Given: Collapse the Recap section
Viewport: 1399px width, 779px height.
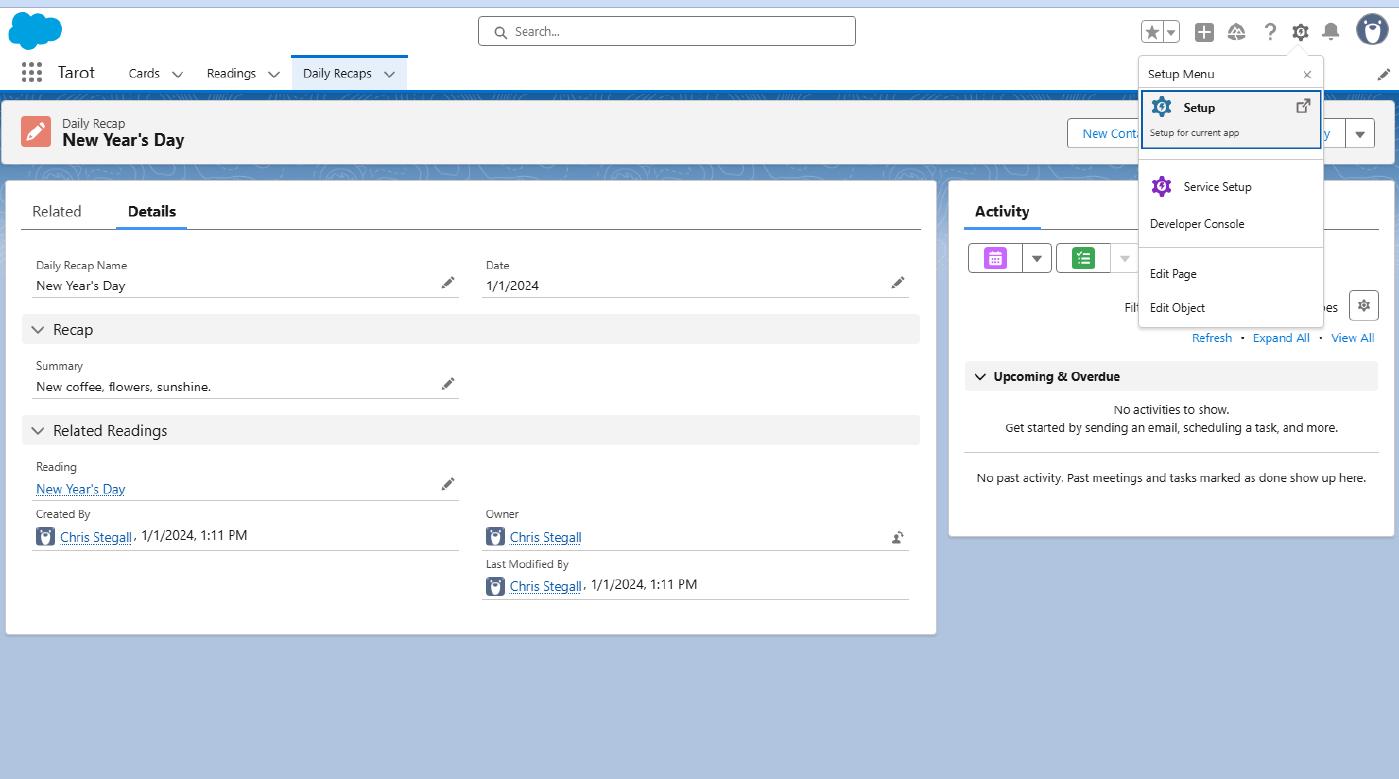Looking at the screenshot, I should [37, 329].
